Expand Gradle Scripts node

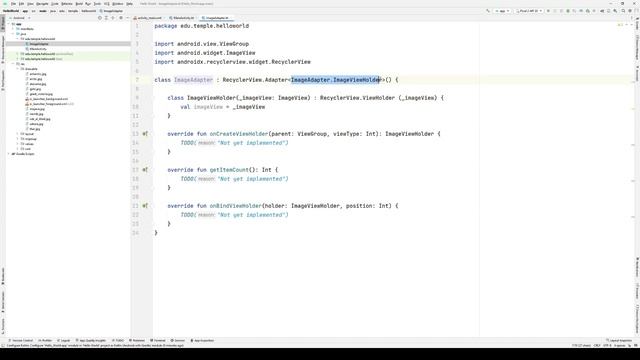pos(9,154)
